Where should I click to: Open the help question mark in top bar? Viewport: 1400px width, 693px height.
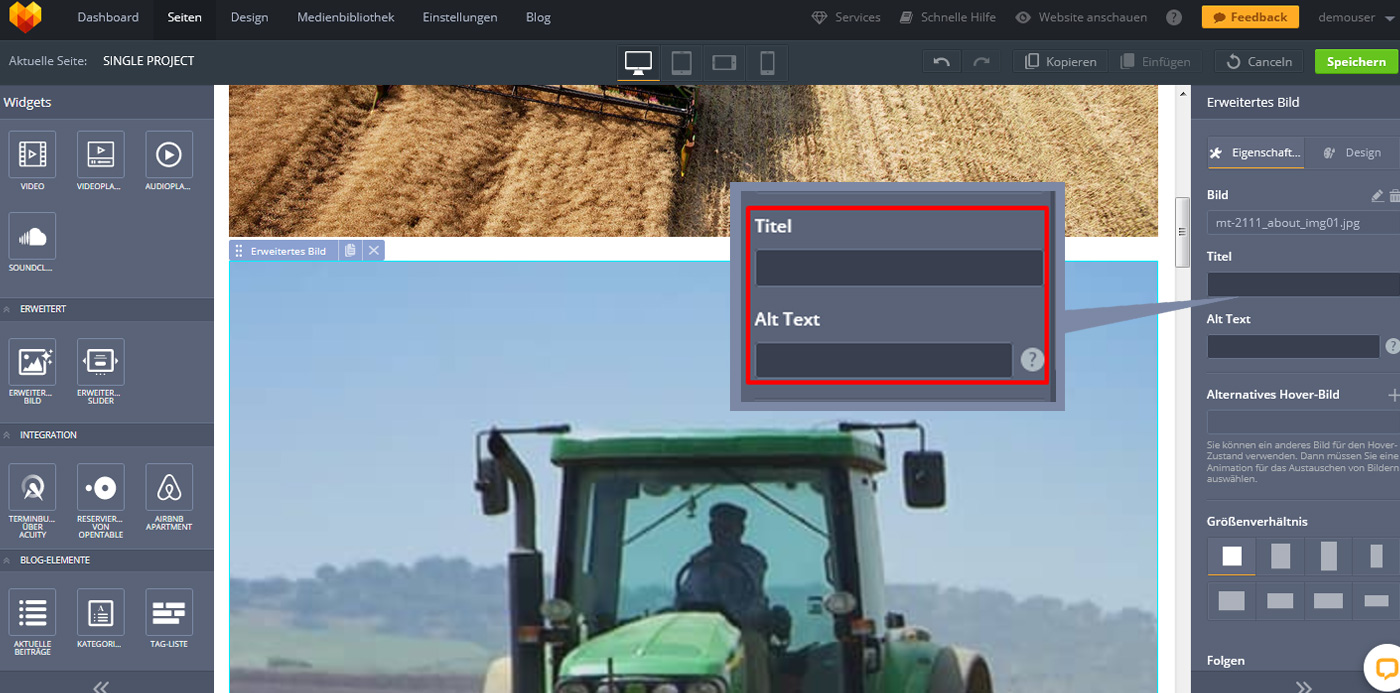(1174, 17)
